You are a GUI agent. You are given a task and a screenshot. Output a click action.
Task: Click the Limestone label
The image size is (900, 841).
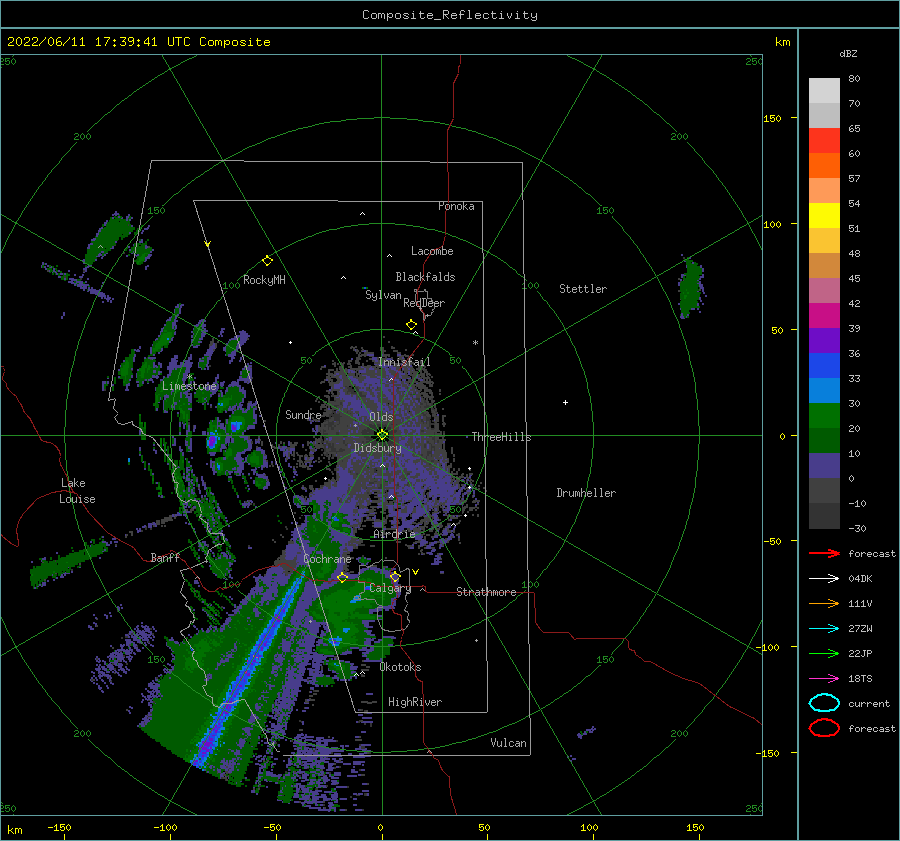pos(189,386)
